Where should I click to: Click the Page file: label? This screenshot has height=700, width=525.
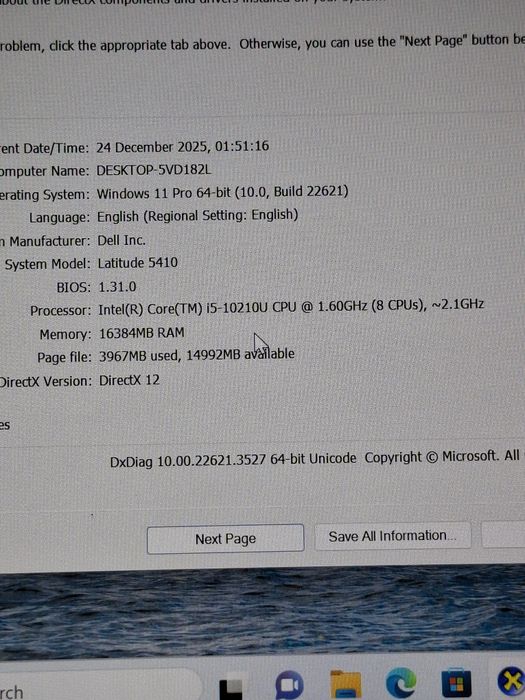[x=64, y=358]
